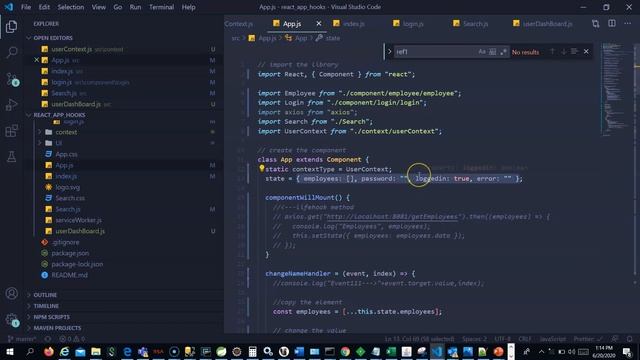
Task: Open the Run and Debug view
Action: tap(11, 105)
